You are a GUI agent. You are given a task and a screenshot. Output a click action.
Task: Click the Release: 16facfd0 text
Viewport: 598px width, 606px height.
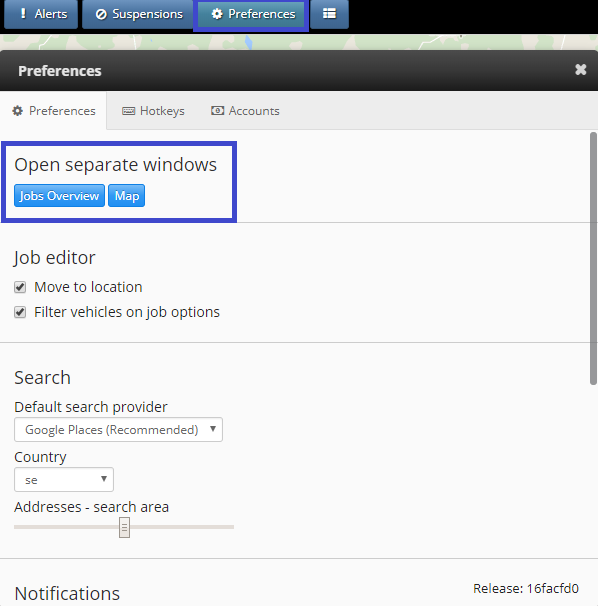(526, 589)
